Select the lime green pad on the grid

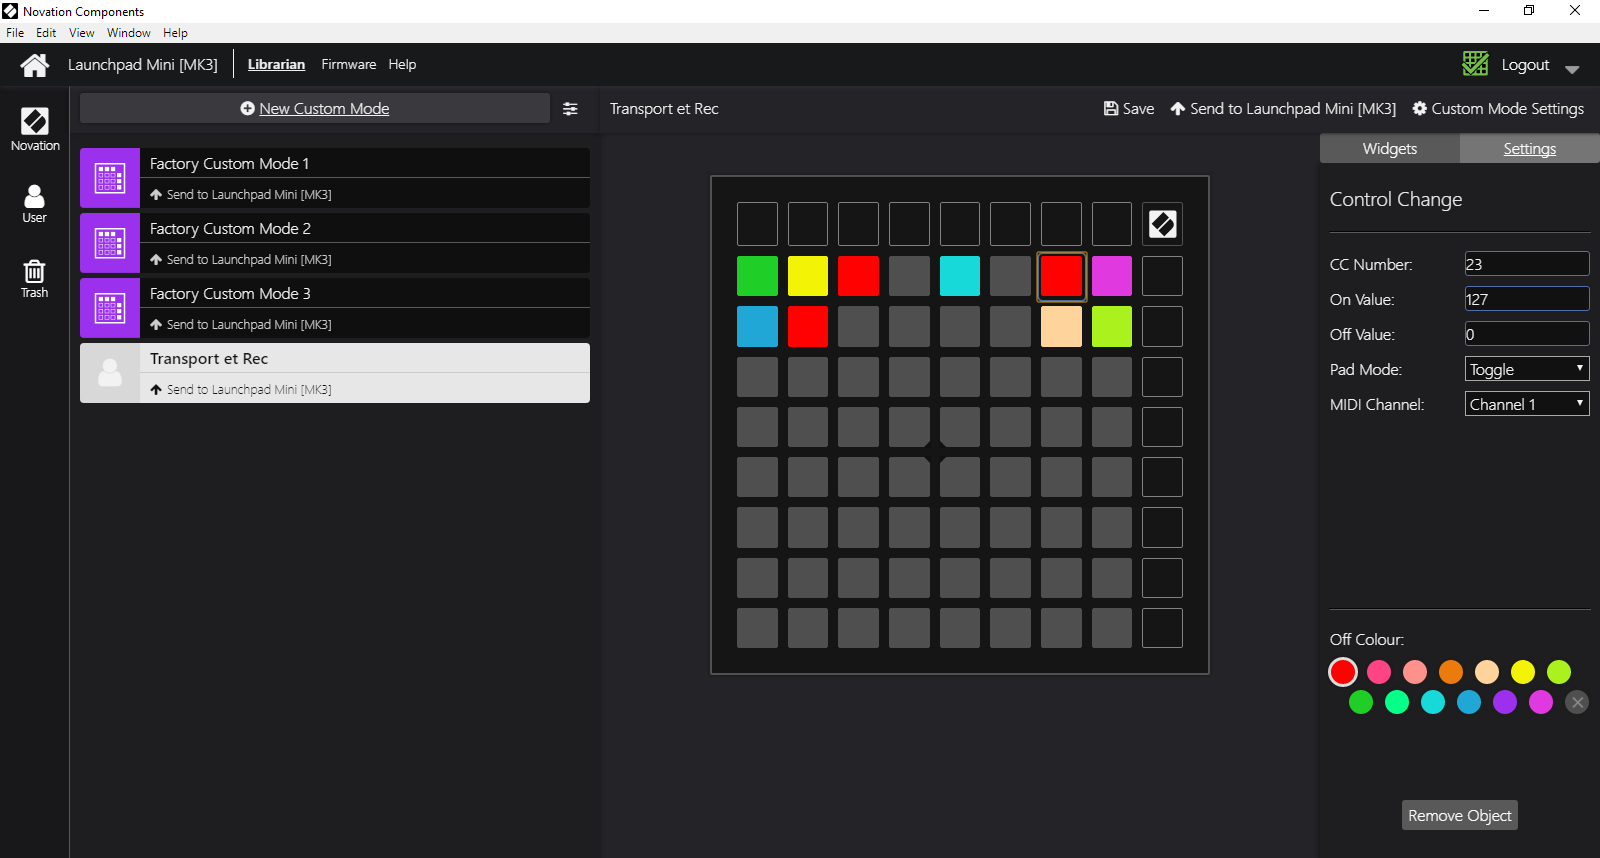click(x=1112, y=326)
